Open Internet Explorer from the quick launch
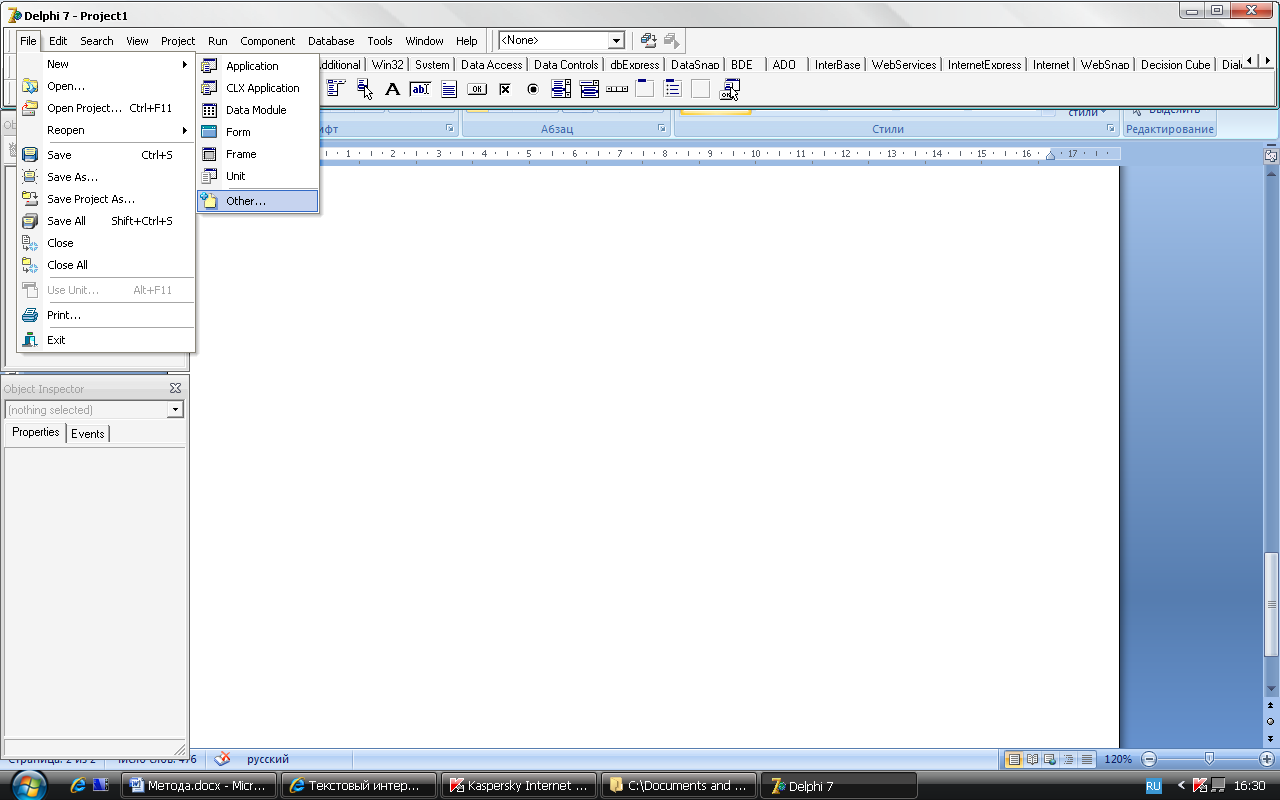 [78, 785]
